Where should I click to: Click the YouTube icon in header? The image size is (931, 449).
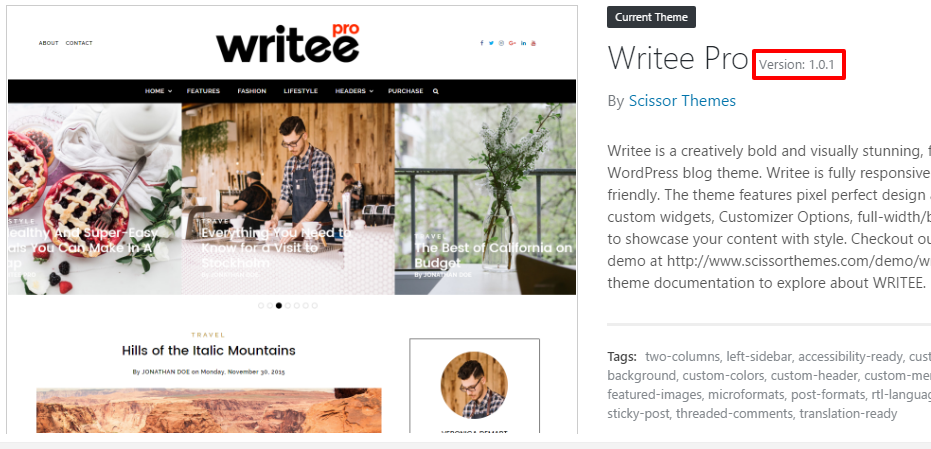(534, 43)
